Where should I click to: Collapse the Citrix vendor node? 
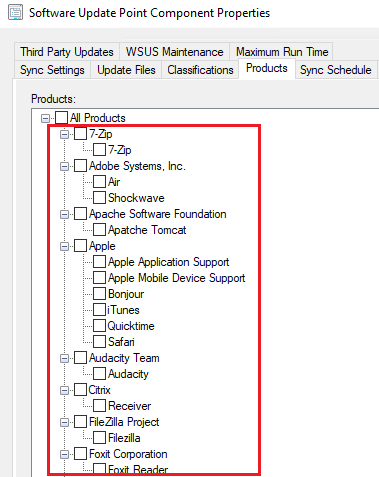click(64, 390)
